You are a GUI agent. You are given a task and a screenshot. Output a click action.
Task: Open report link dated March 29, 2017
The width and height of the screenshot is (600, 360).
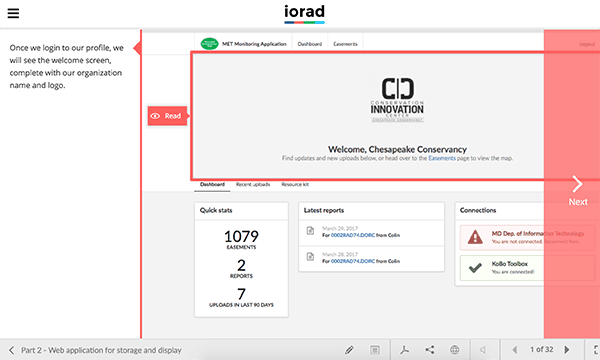tap(352, 235)
